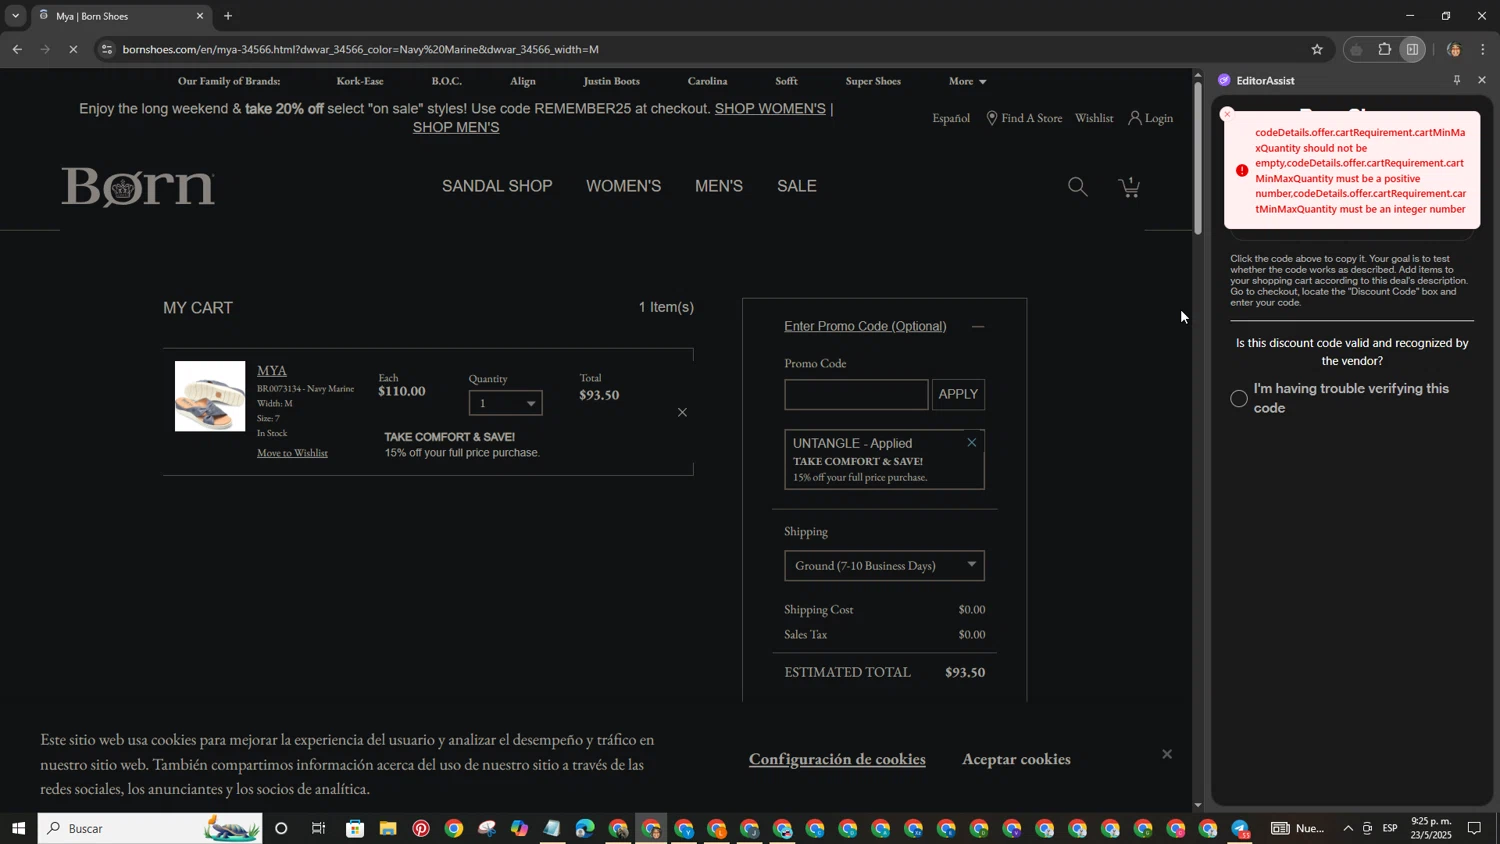This screenshot has width=1500, height=844.
Task: Open the MEN'S menu
Action: tap(719, 186)
